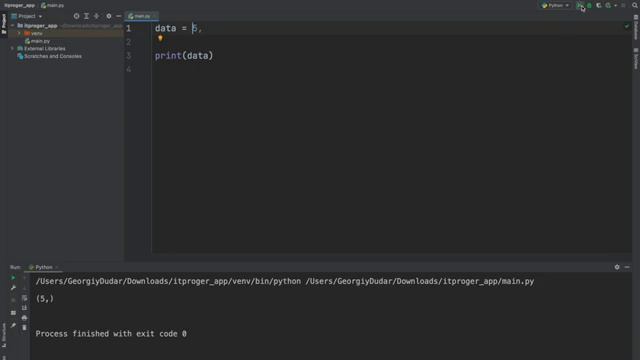
Task: Click the yellow lightbulb intention icon
Action: pos(160,38)
